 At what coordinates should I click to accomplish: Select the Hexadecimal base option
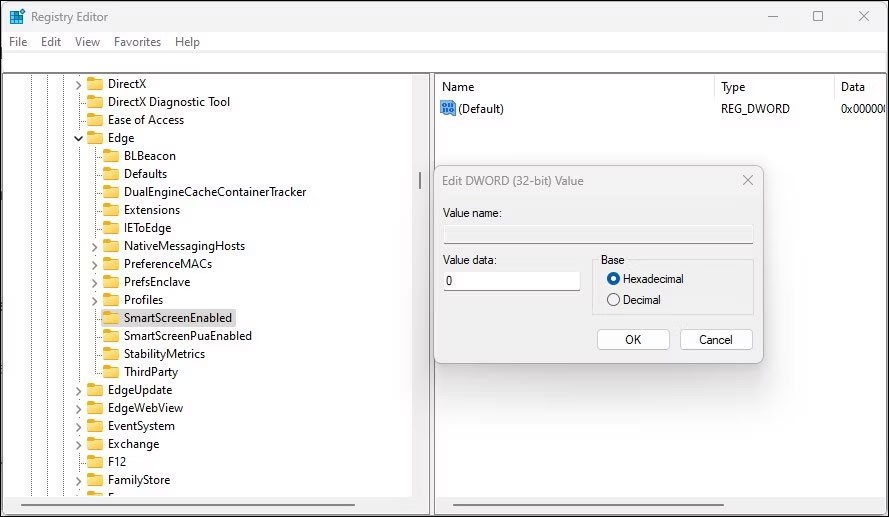tap(613, 279)
